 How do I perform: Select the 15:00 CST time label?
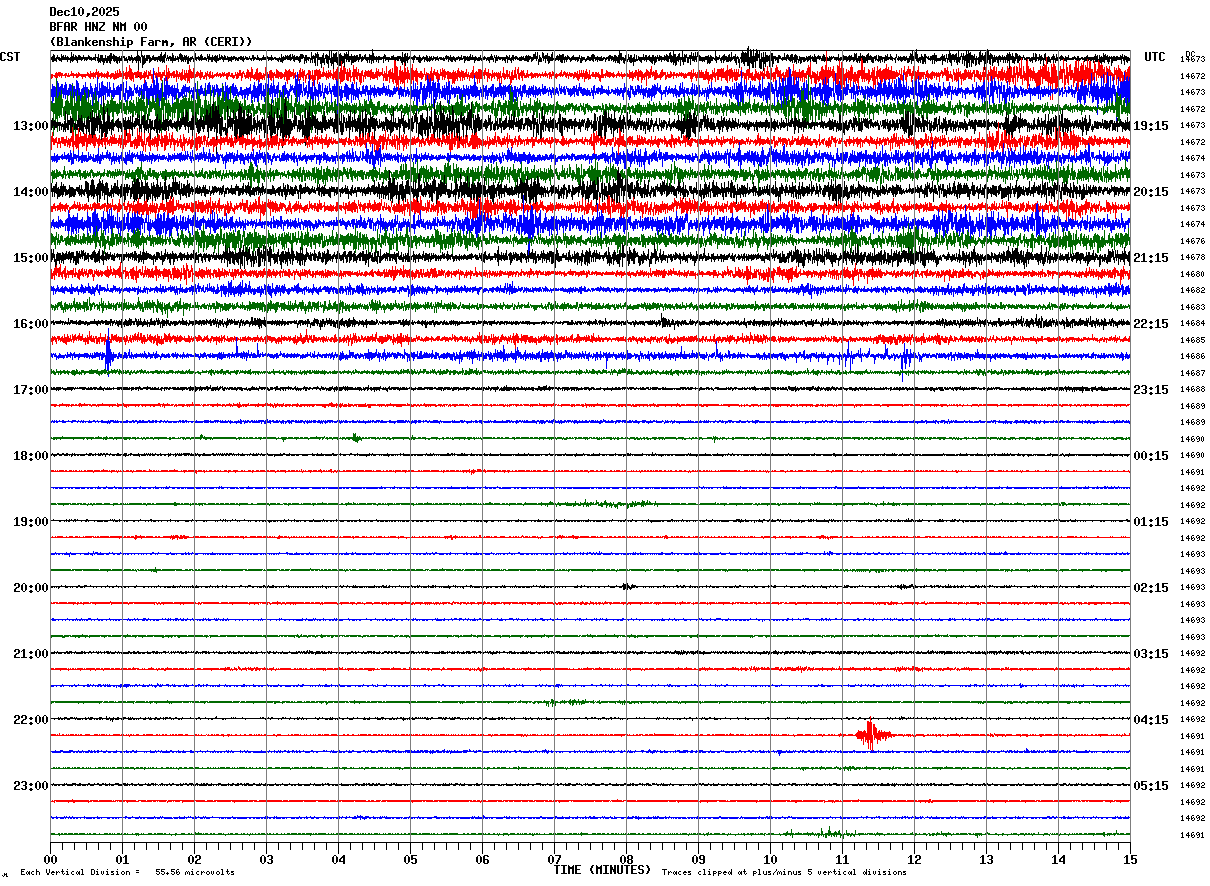(31, 258)
